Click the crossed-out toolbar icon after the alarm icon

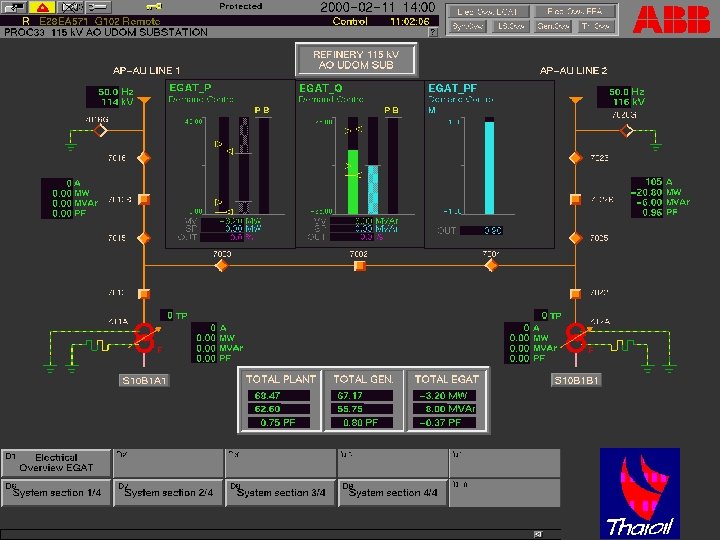tap(71, 7)
